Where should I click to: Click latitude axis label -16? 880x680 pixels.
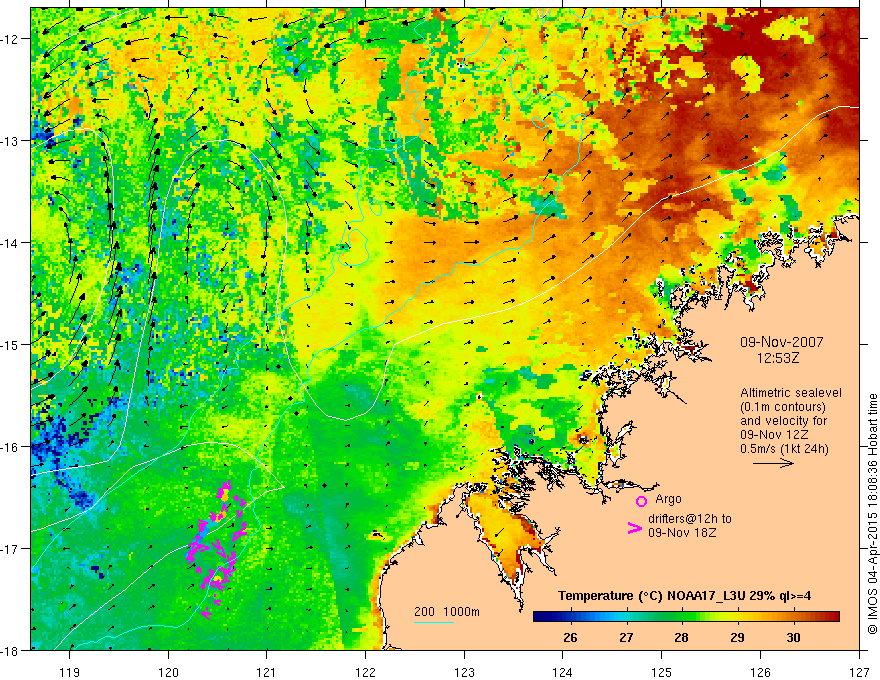pos(11,447)
